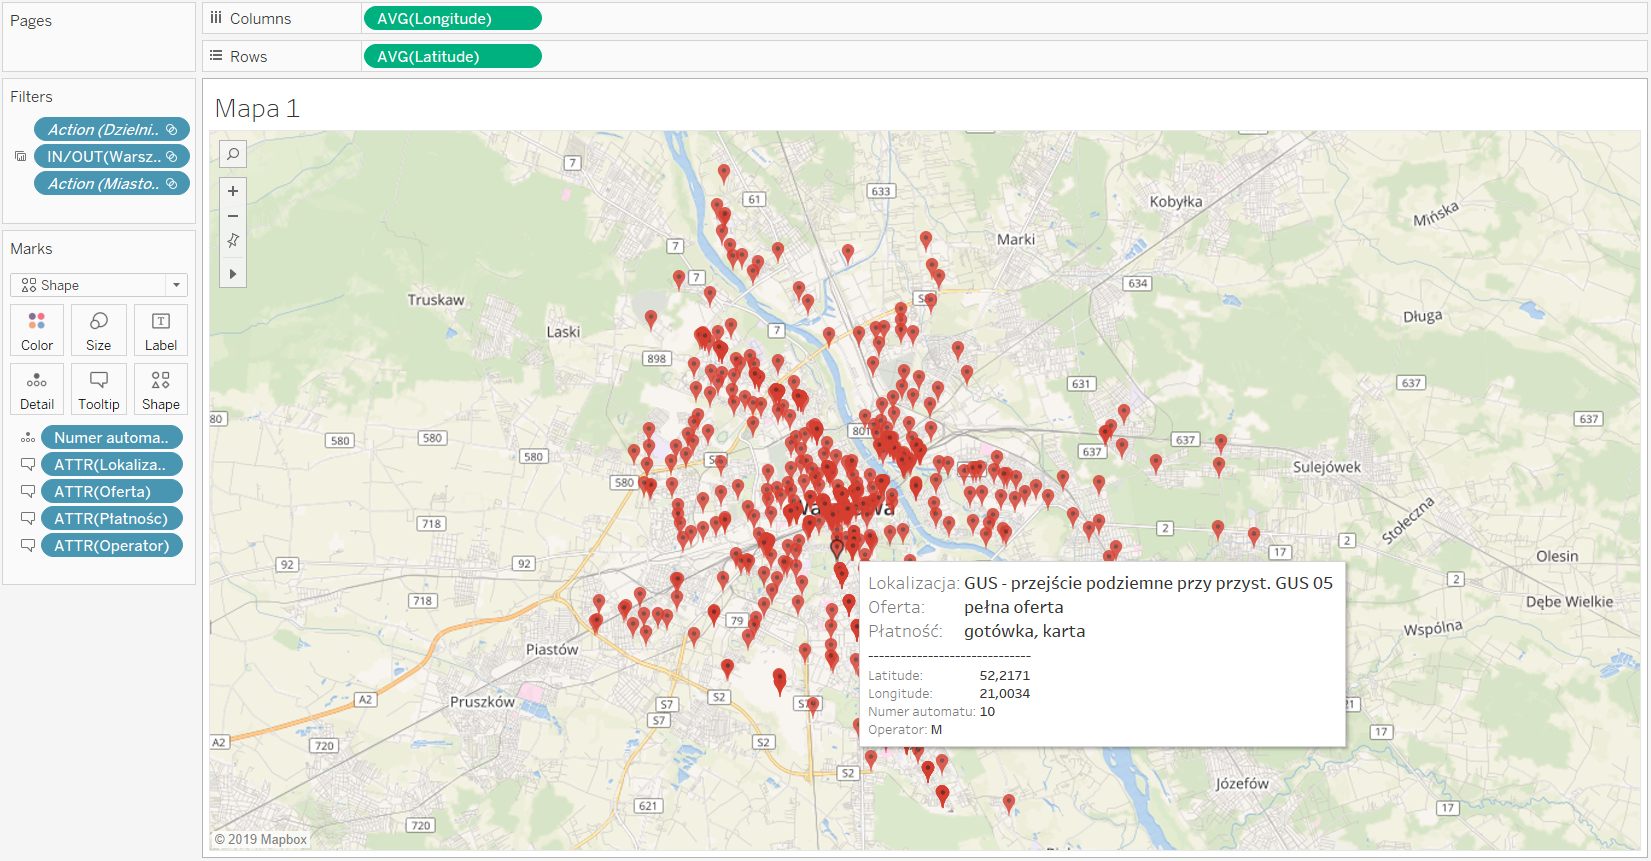Open the Label marks card
Screen dimensions: 1651x861
tap(161, 330)
